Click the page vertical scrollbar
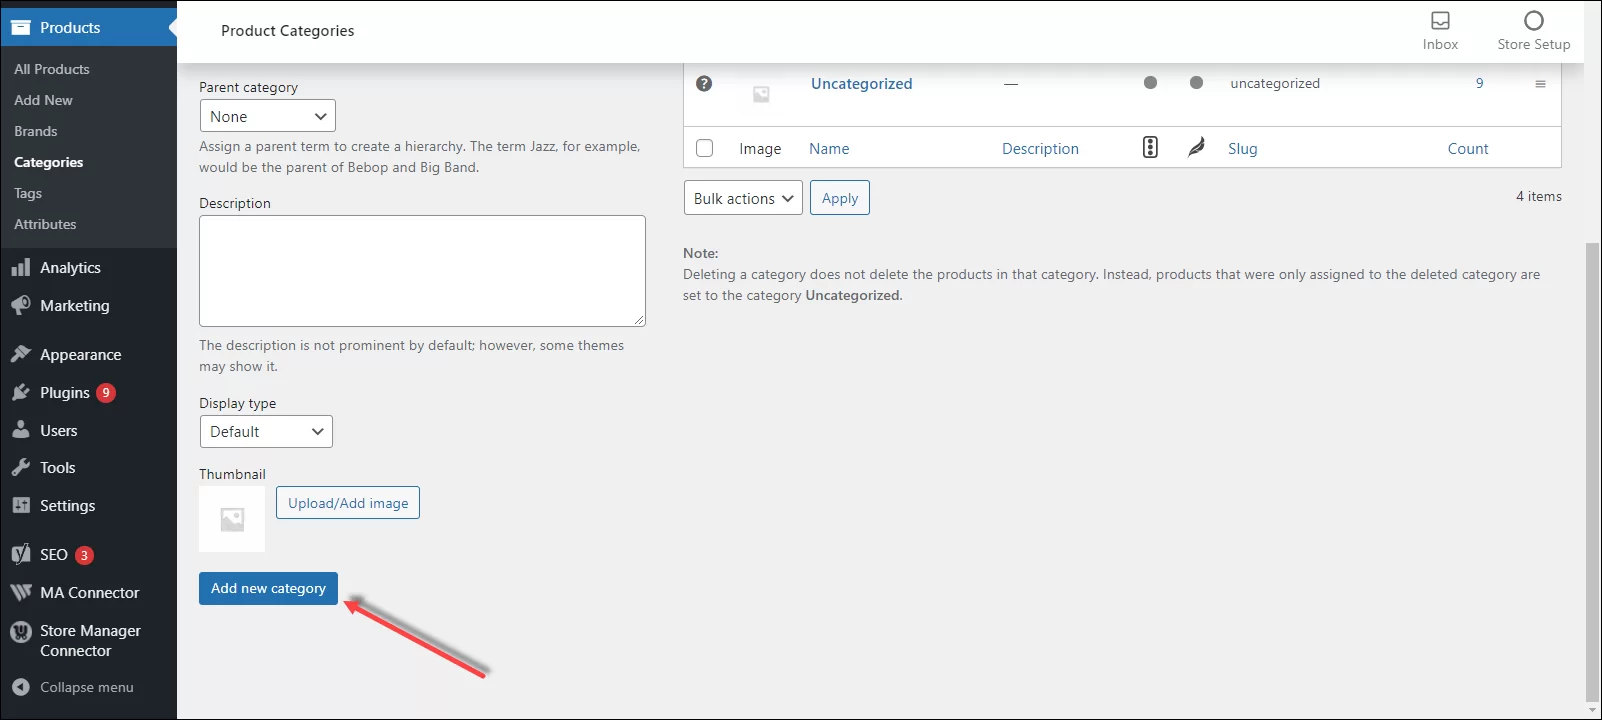The image size is (1602, 720). tap(1592, 470)
